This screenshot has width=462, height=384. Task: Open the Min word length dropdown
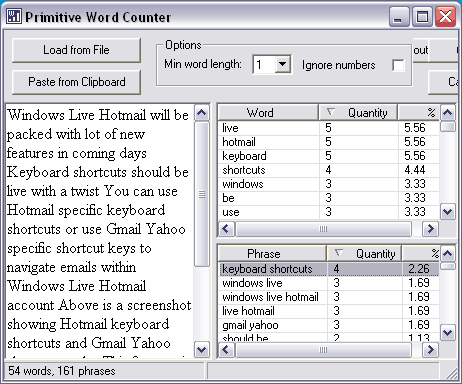click(x=282, y=64)
